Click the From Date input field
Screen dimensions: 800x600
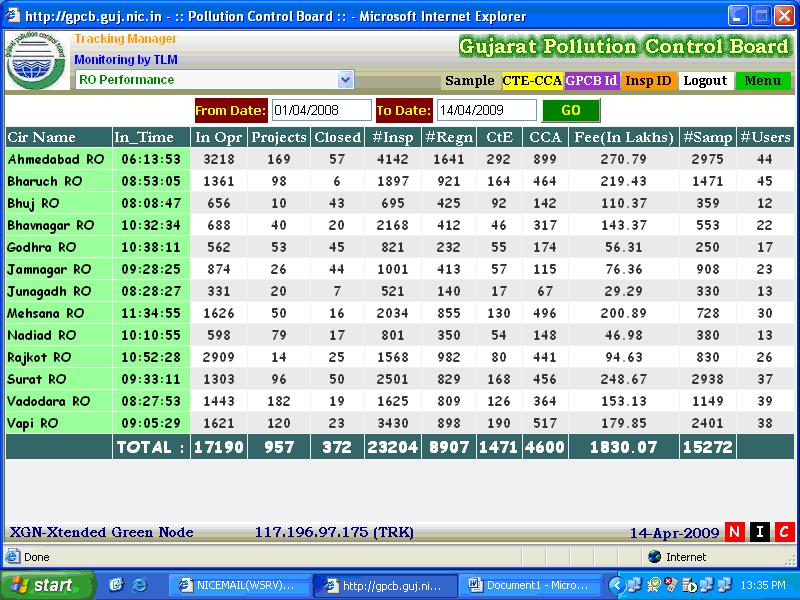tap(321, 110)
